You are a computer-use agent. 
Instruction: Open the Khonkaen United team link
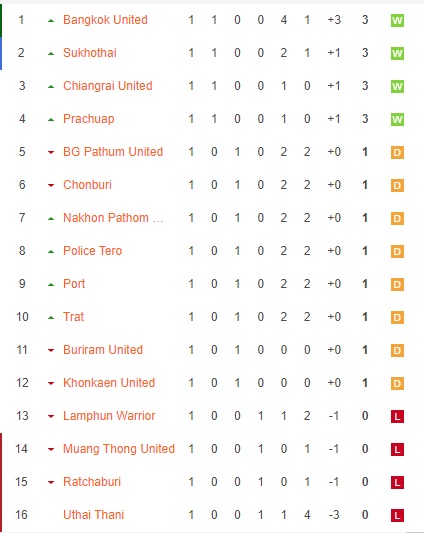[x=109, y=383]
